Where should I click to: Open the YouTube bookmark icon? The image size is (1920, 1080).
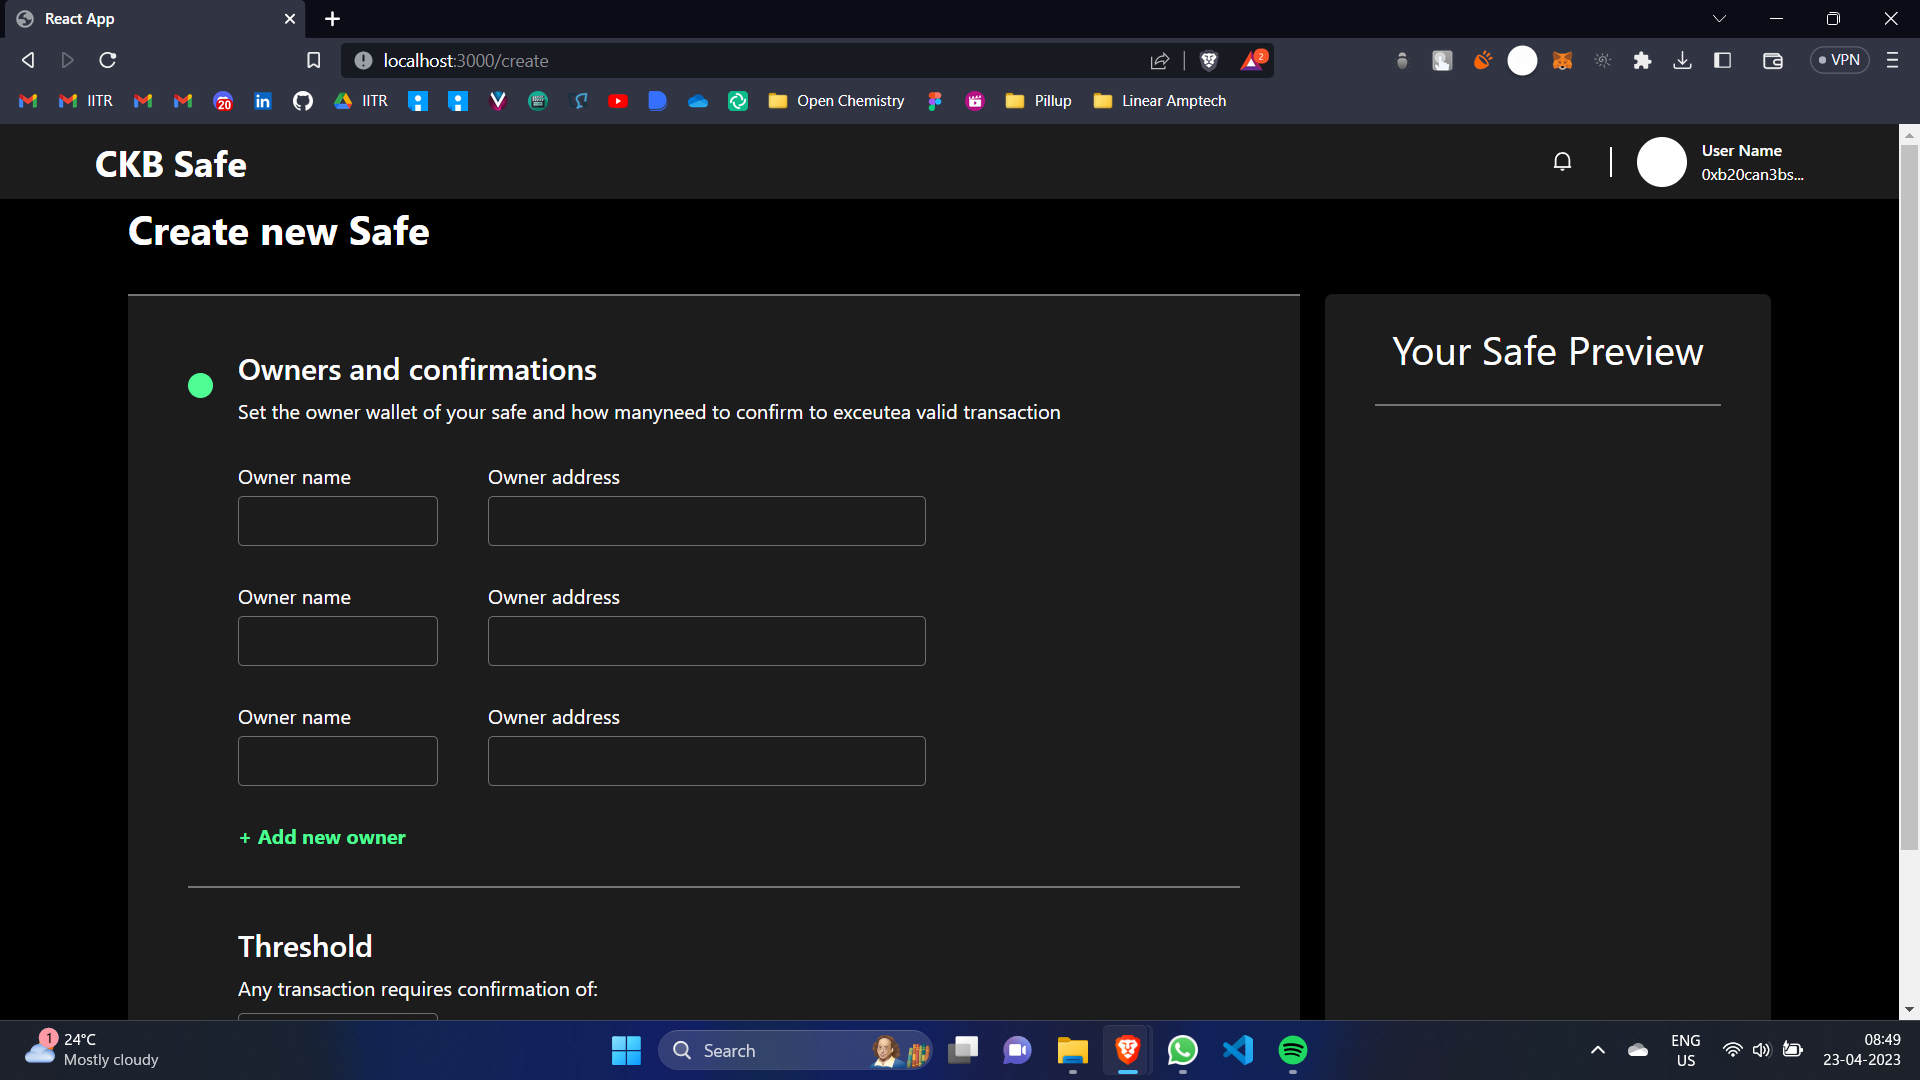pyautogui.click(x=618, y=101)
